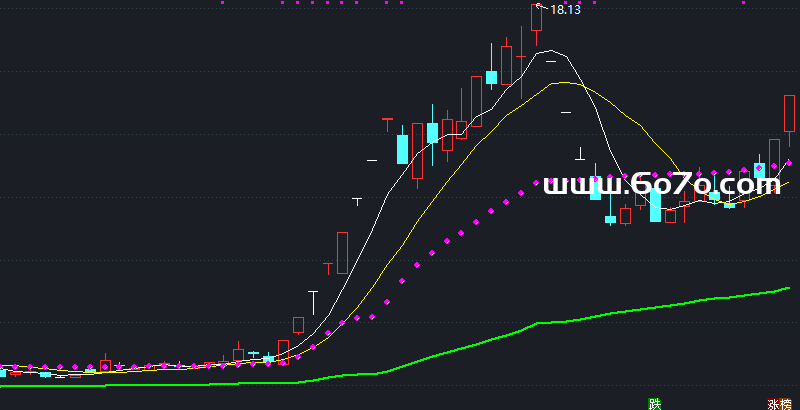Click the green long-term moving average line
The image size is (800, 410).
pyautogui.click(x=600, y=315)
